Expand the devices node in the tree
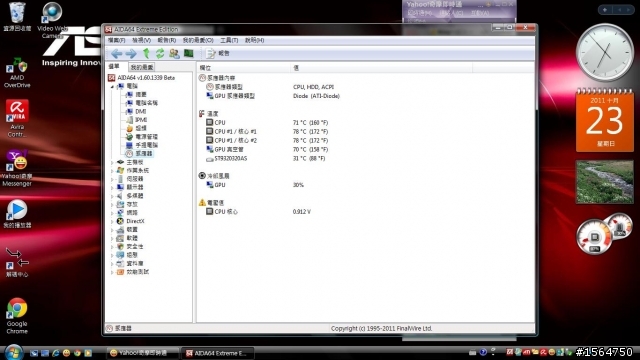640x360 pixels. [112, 230]
